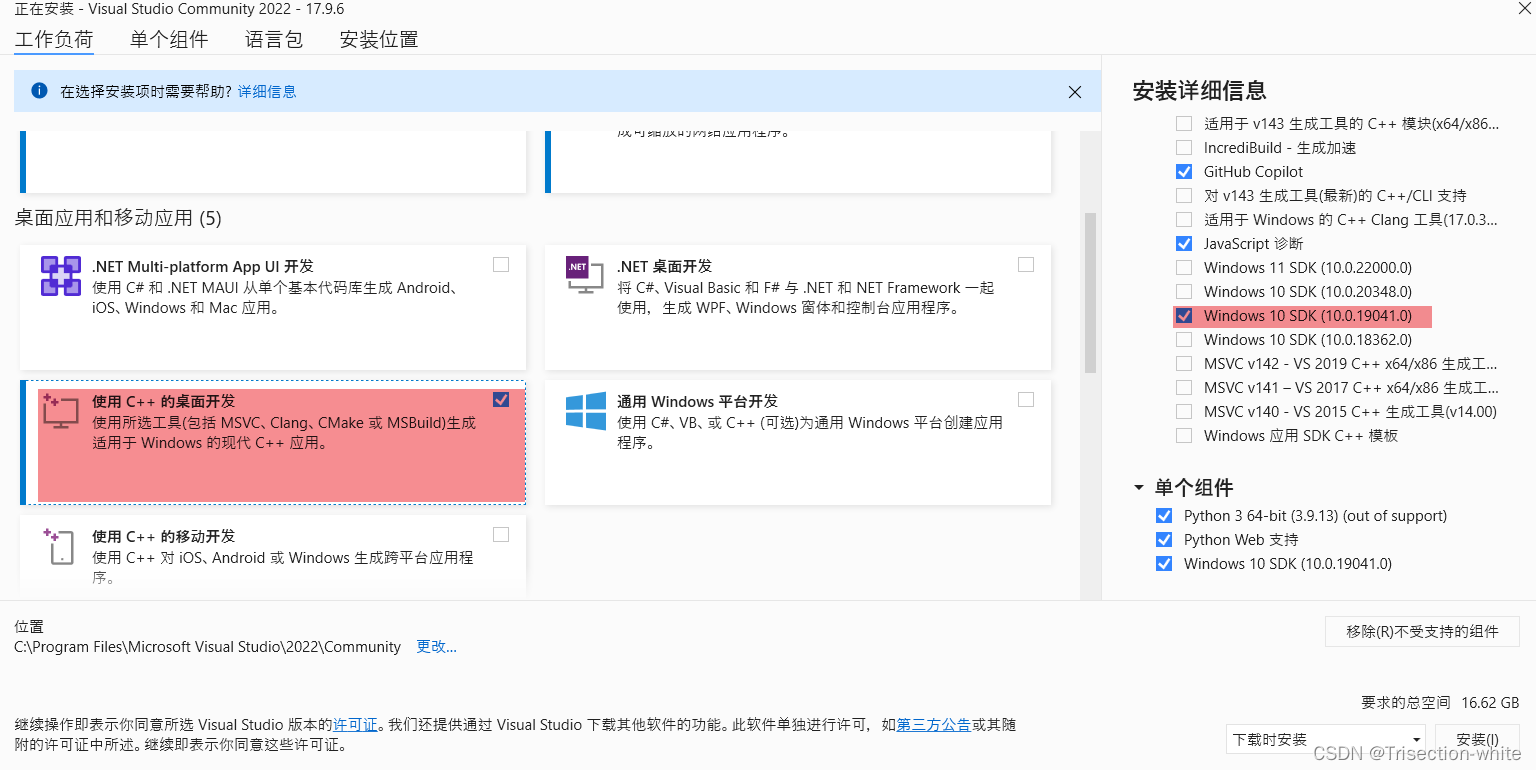Open 详细信息 help link
The width and height of the screenshot is (1536, 770).
tap(267, 92)
